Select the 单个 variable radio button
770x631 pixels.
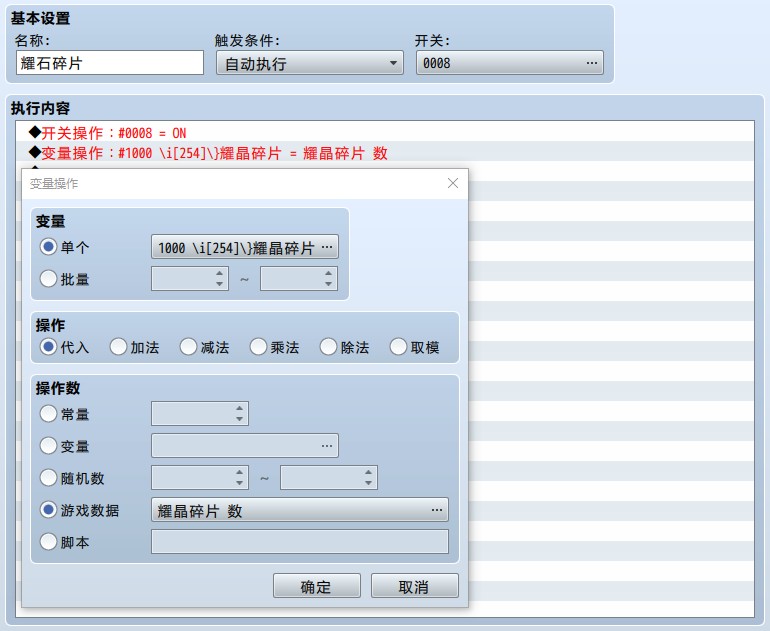[x=48, y=247]
